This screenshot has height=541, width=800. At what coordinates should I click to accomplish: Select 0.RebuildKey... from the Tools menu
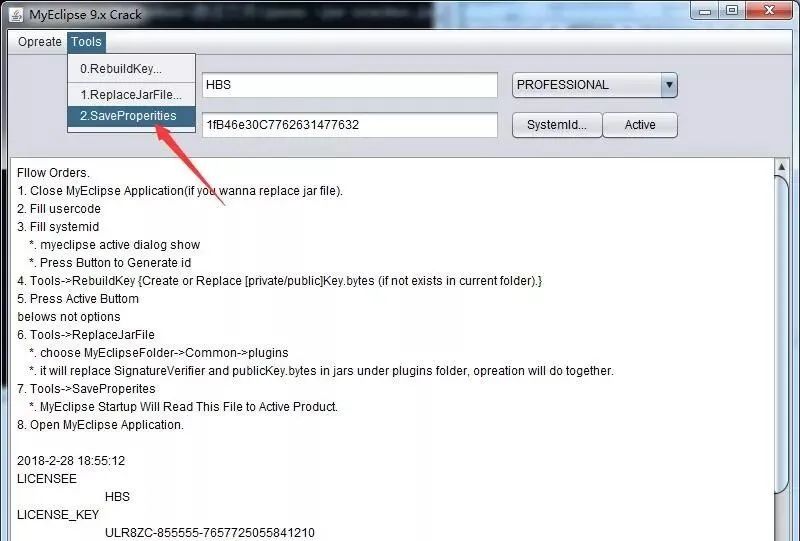pos(121,69)
